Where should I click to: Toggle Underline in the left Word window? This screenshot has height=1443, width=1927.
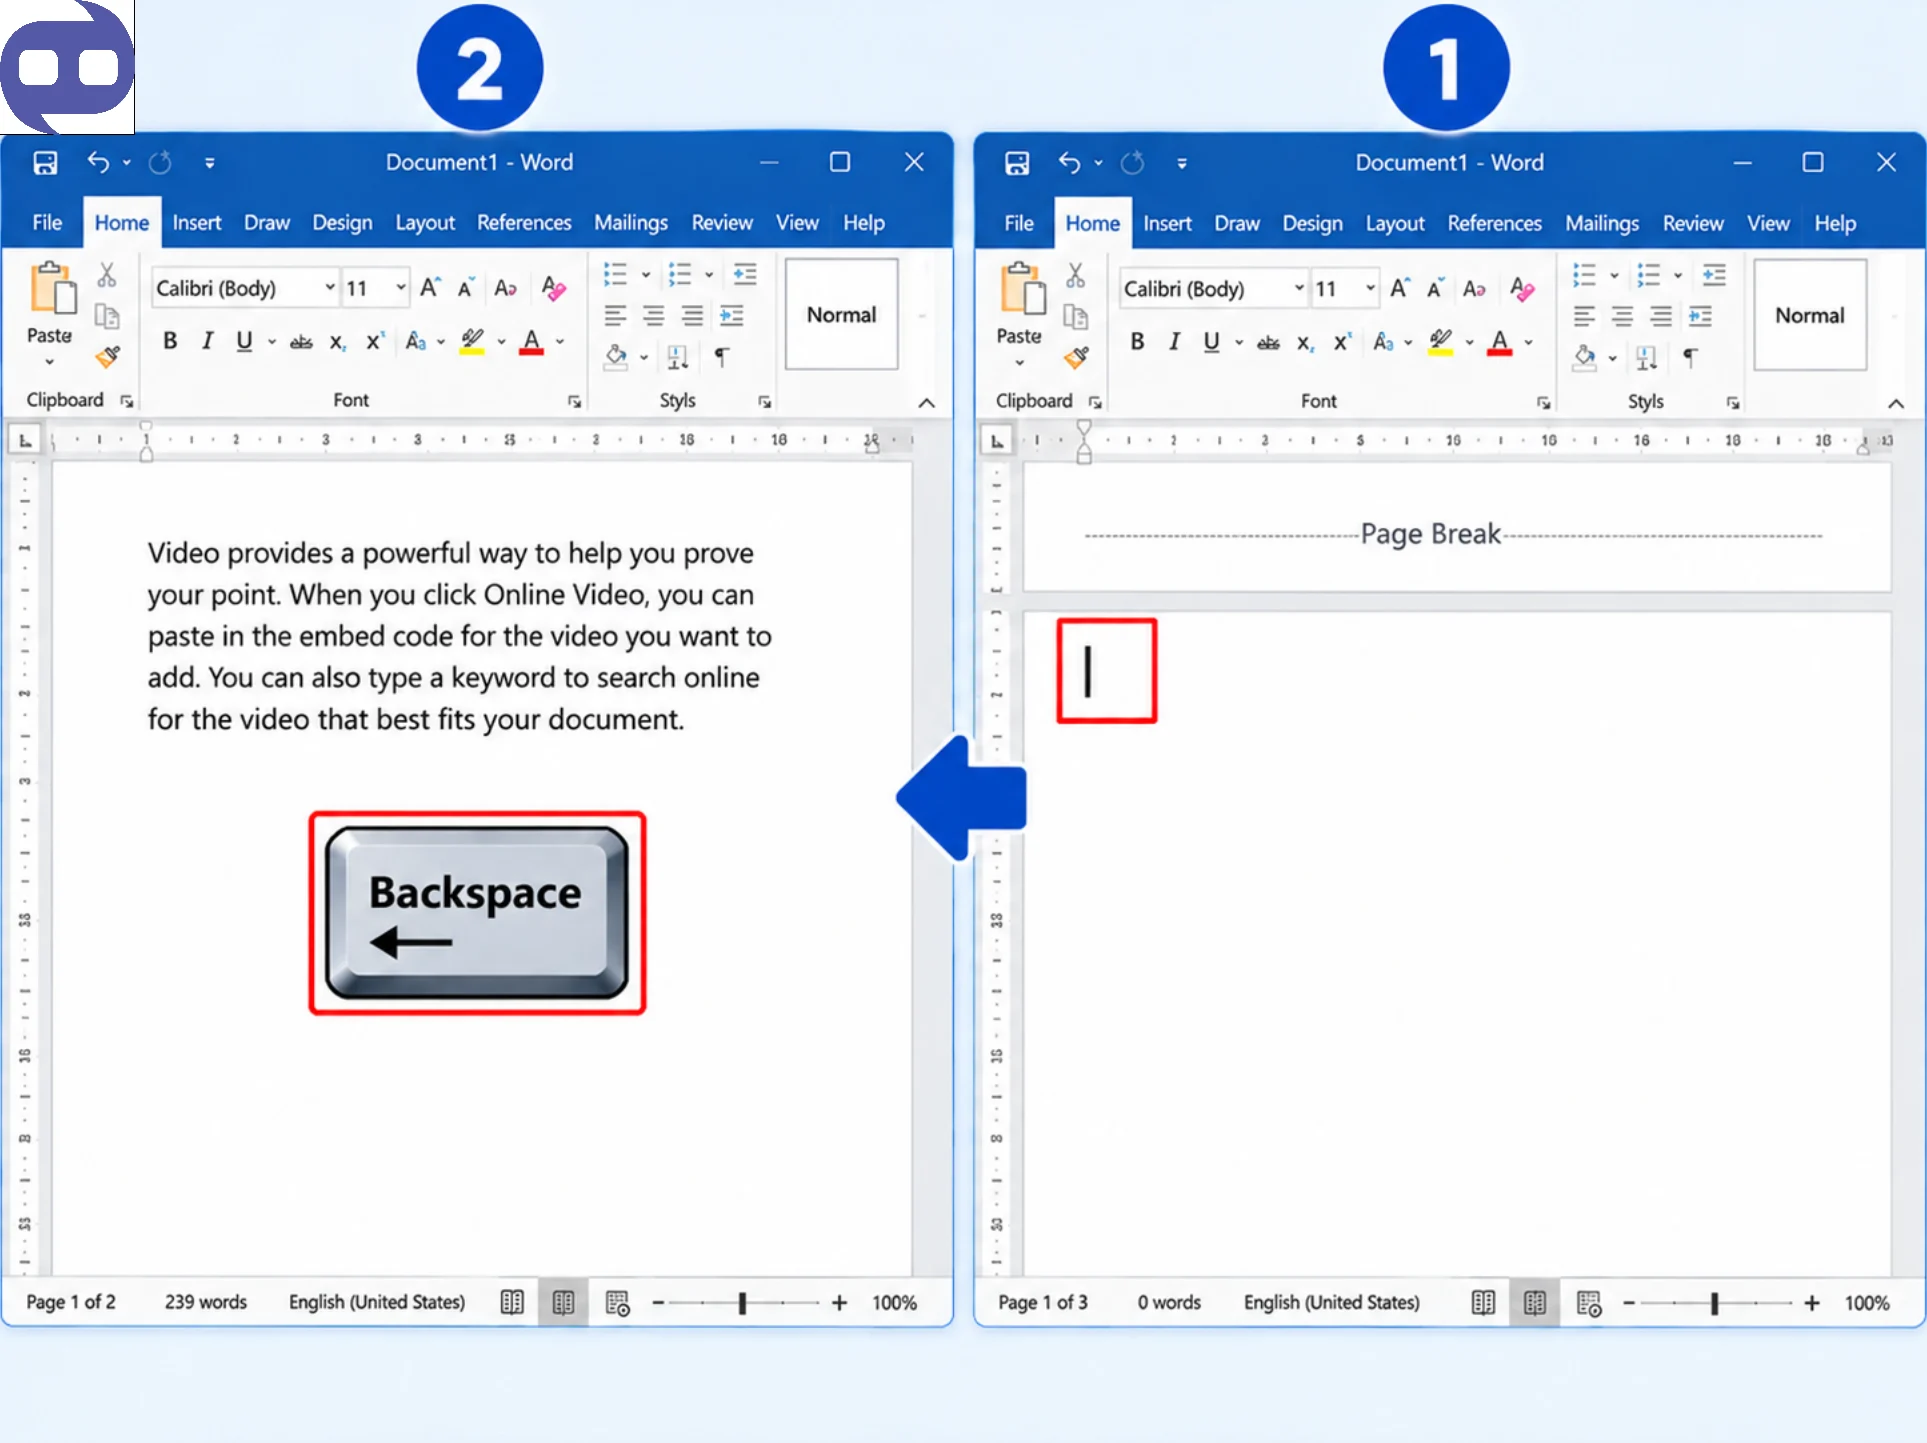[x=244, y=341]
